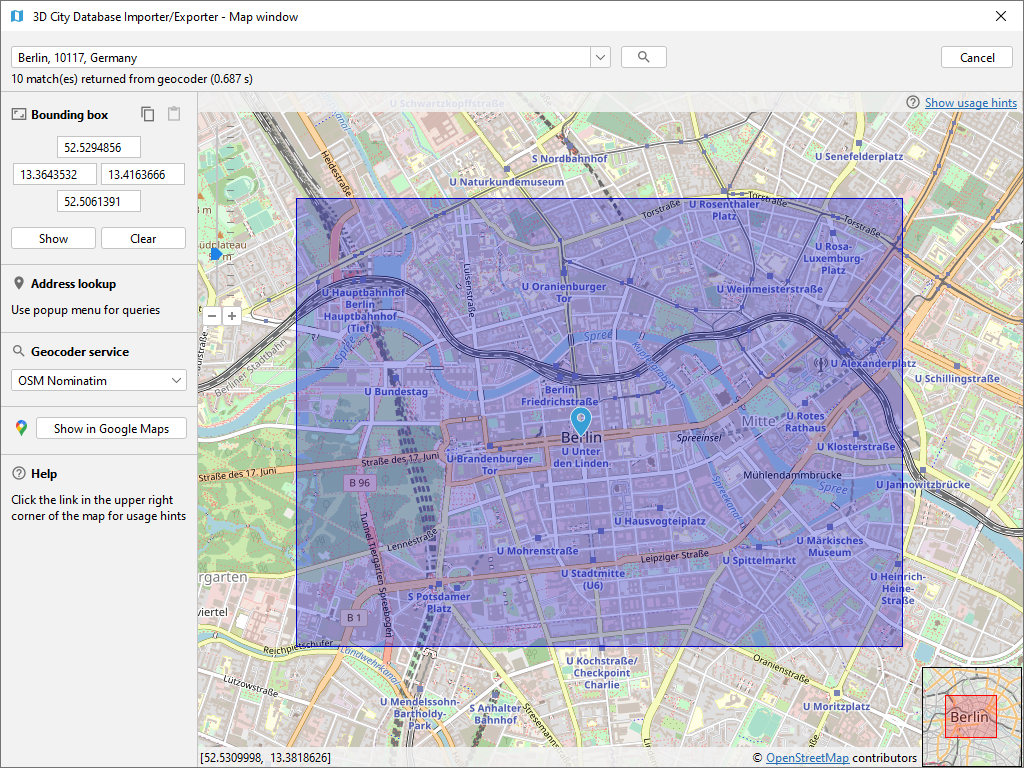Image resolution: width=1024 pixels, height=768 pixels.
Task: Click the question mark usage hints icon
Action: point(913,103)
